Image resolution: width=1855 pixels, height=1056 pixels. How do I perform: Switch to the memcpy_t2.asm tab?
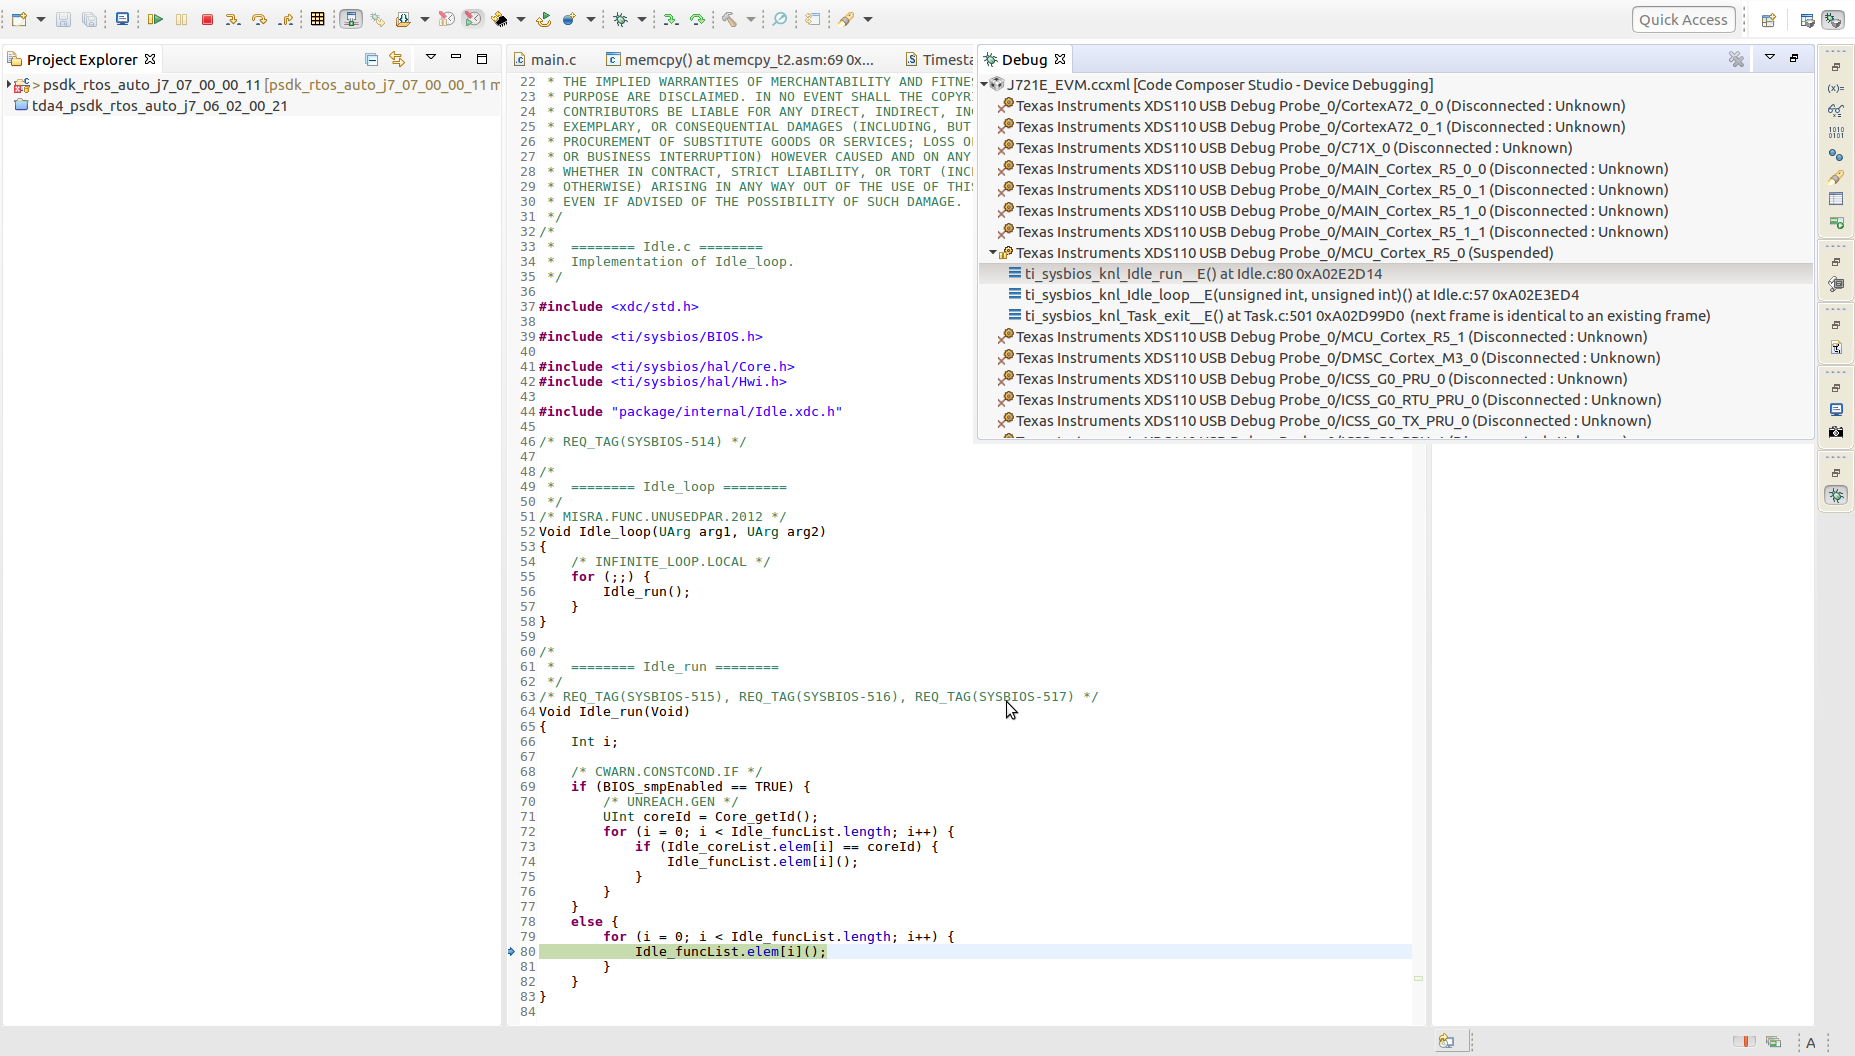point(740,59)
